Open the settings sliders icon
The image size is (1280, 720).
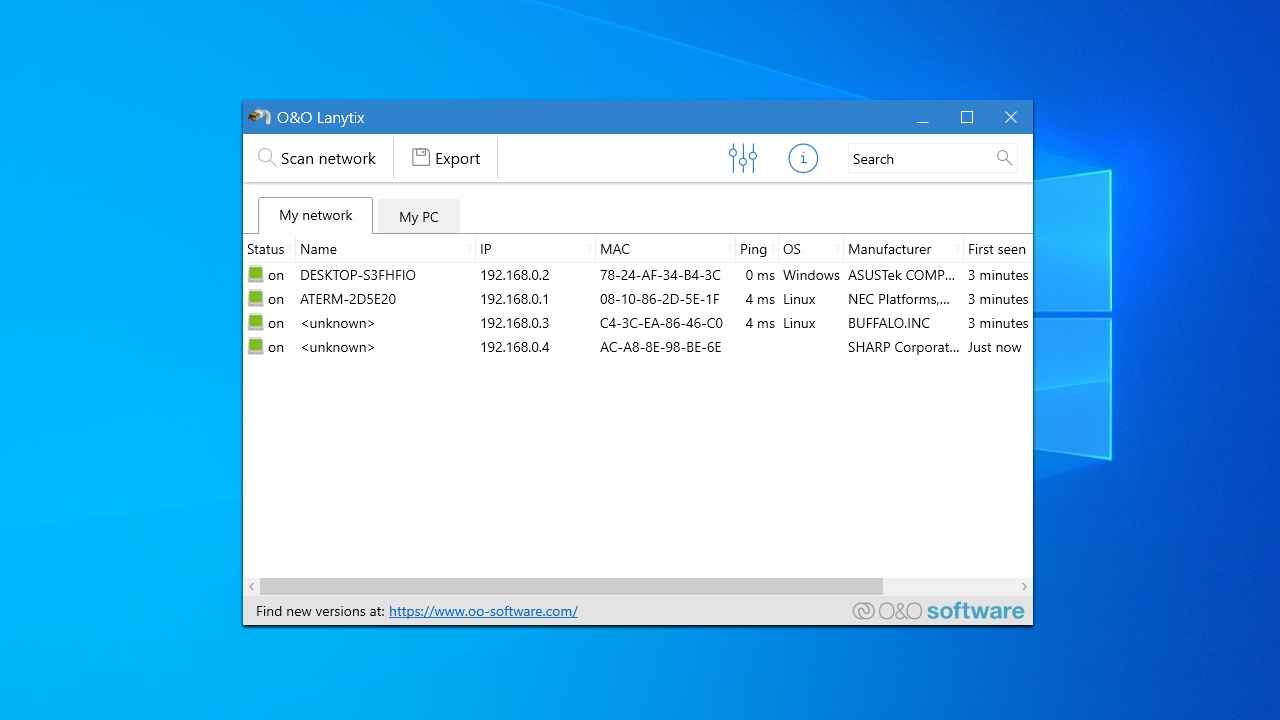click(x=743, y=158)
